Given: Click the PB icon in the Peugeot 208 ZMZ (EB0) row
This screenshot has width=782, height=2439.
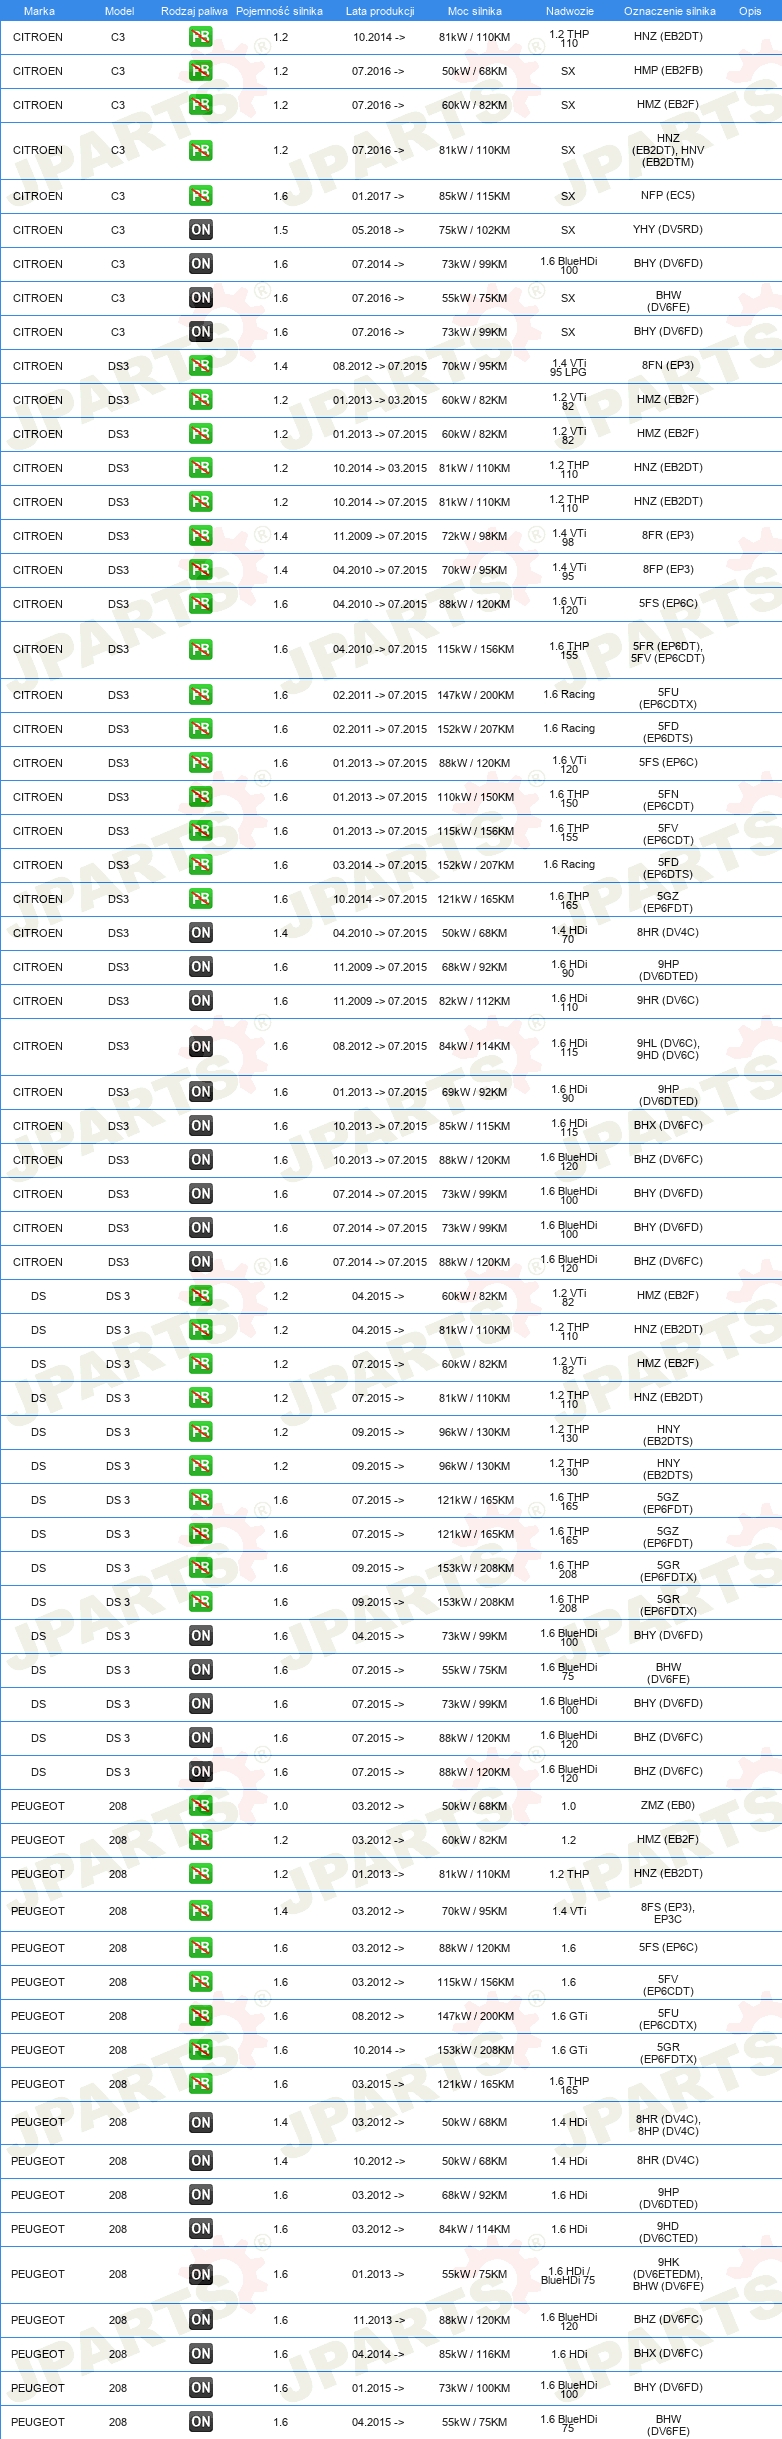Looking at the screenshot, I should (200, 1806).
